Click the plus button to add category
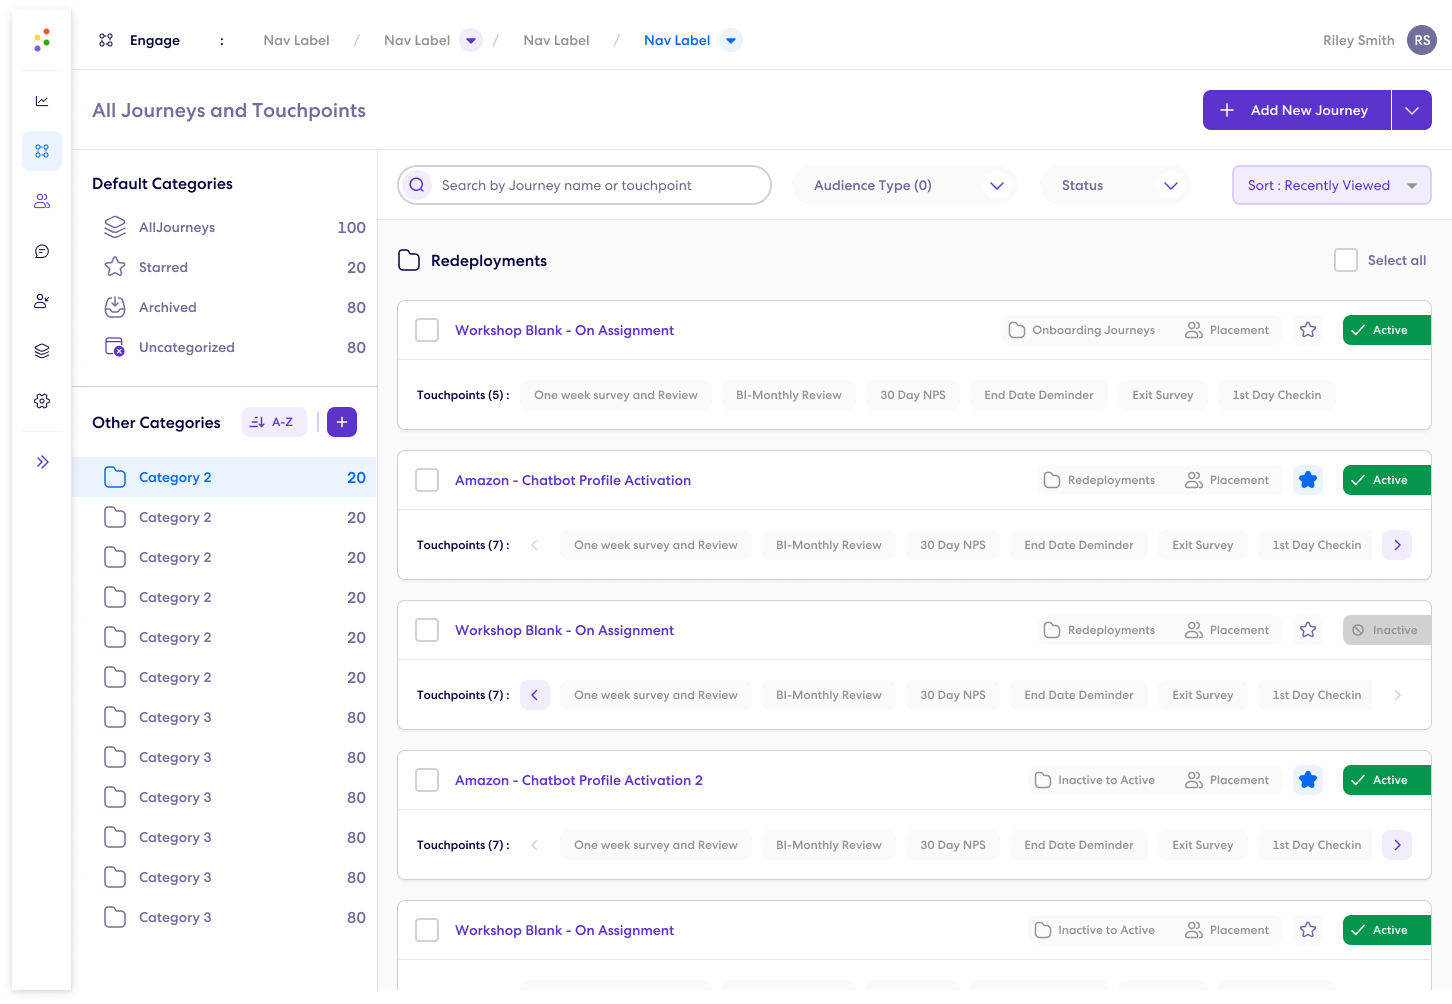 pyautogui.click(x=342, y=422)
